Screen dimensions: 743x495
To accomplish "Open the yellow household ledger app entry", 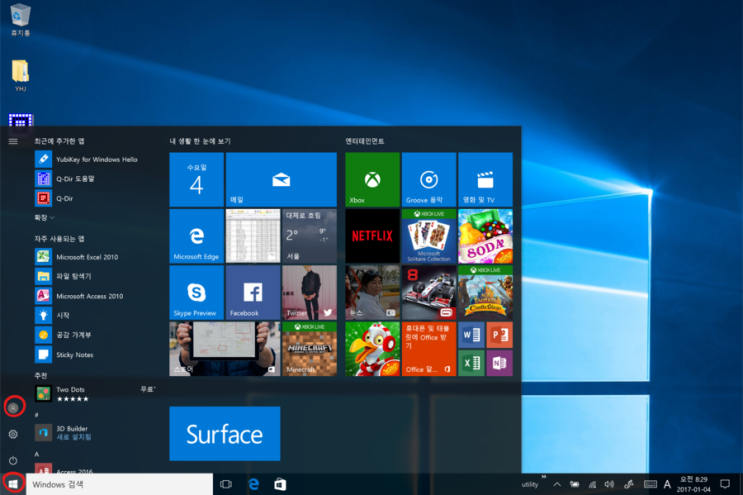I will (x=95, y=335).
